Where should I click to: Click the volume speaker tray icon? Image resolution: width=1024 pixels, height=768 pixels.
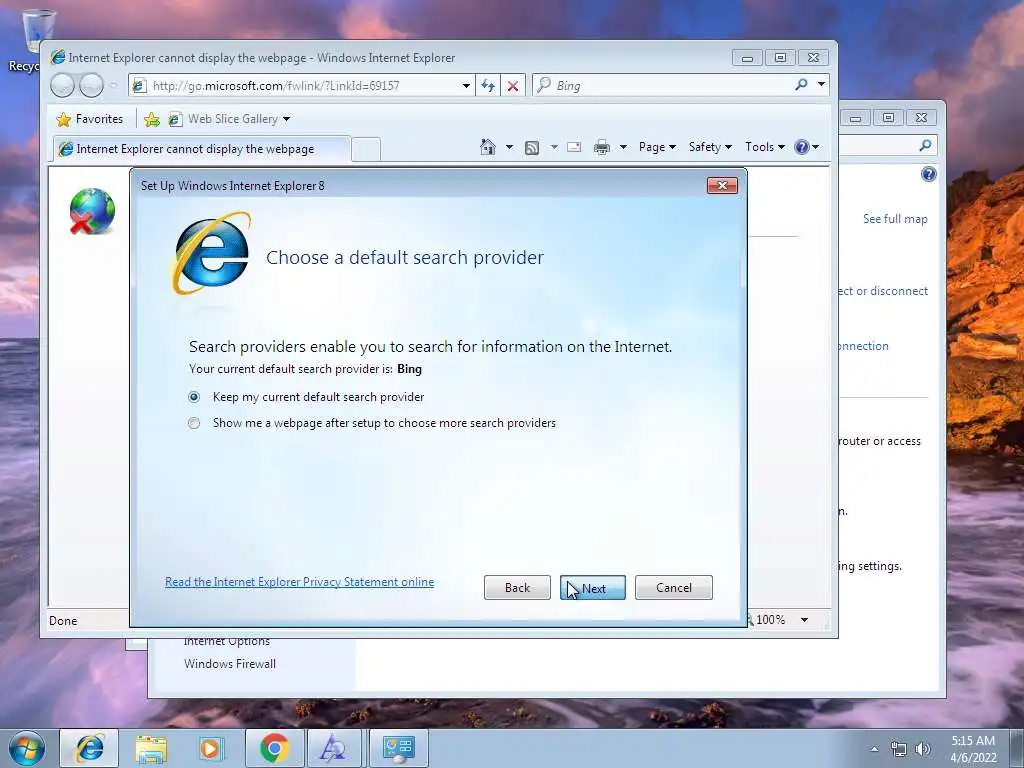click(x=923, y=749)
